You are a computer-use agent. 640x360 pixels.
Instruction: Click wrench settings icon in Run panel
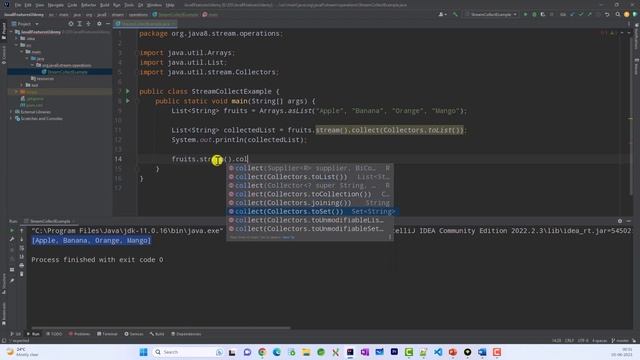click(12, 239)
